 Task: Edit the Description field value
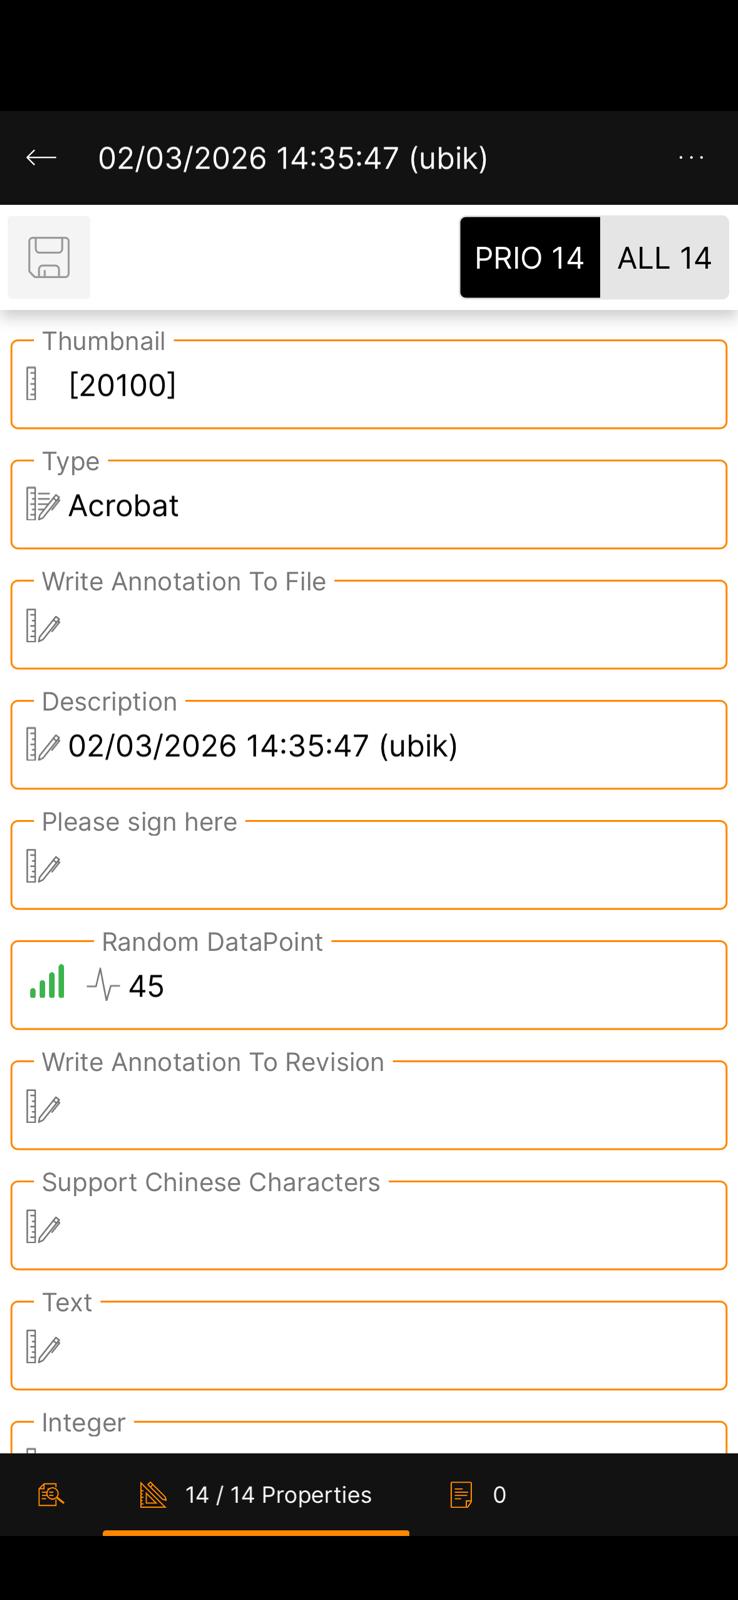263,746
